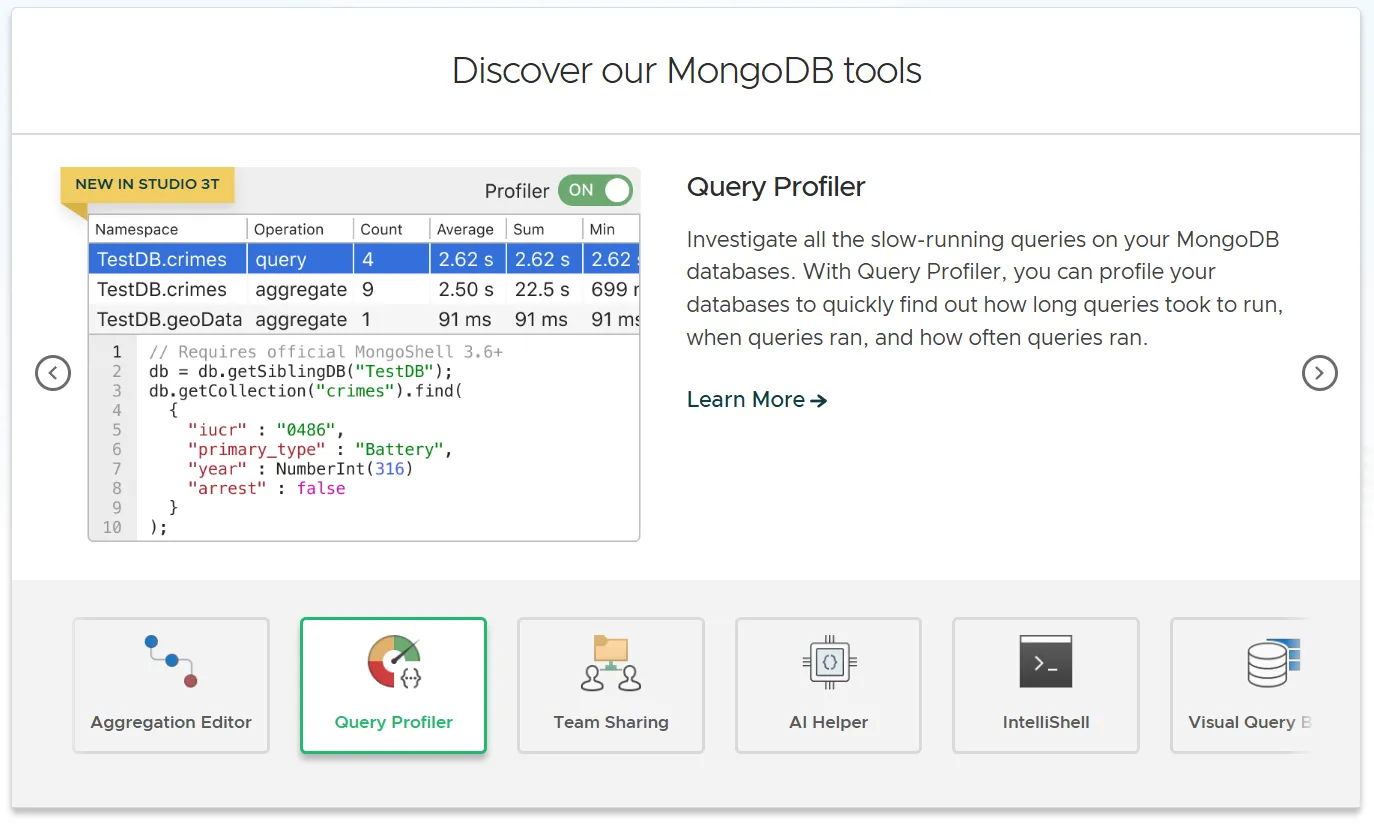
Task: Click the Aggregation Editor pipeline icon
Action: point(171,661)
